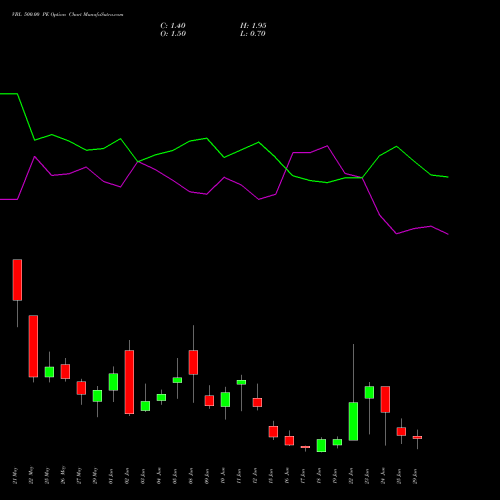This screenshot has height=500, width=500.
Task: Click the closing price value C: 1.40
Action: point(173,26)
